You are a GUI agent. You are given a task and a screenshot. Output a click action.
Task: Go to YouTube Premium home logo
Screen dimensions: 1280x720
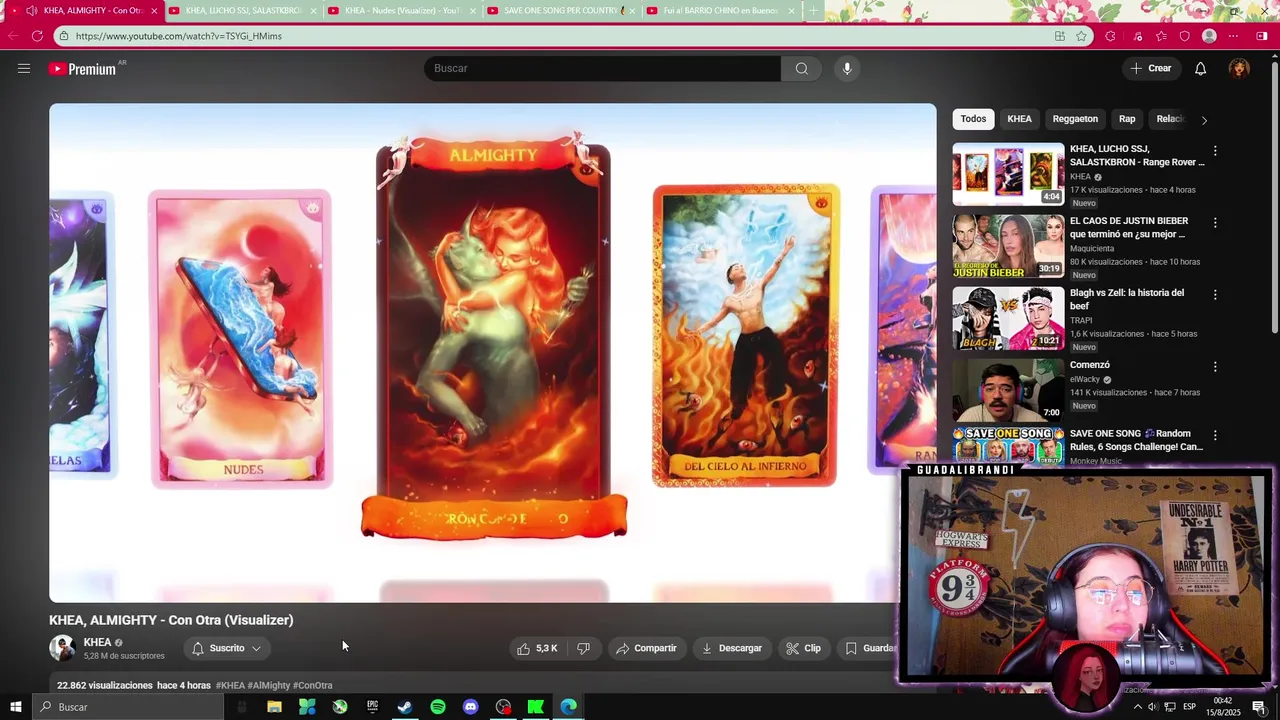pos(82,69)
